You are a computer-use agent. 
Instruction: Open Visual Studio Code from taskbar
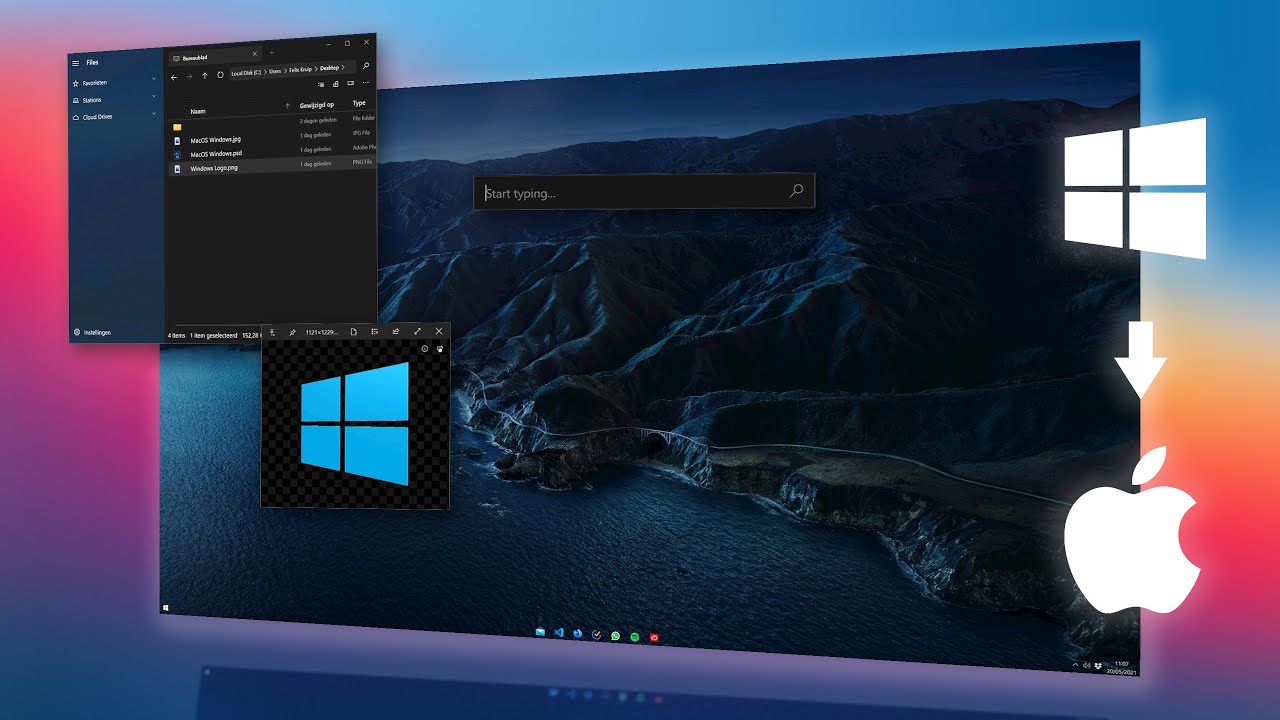559,633
